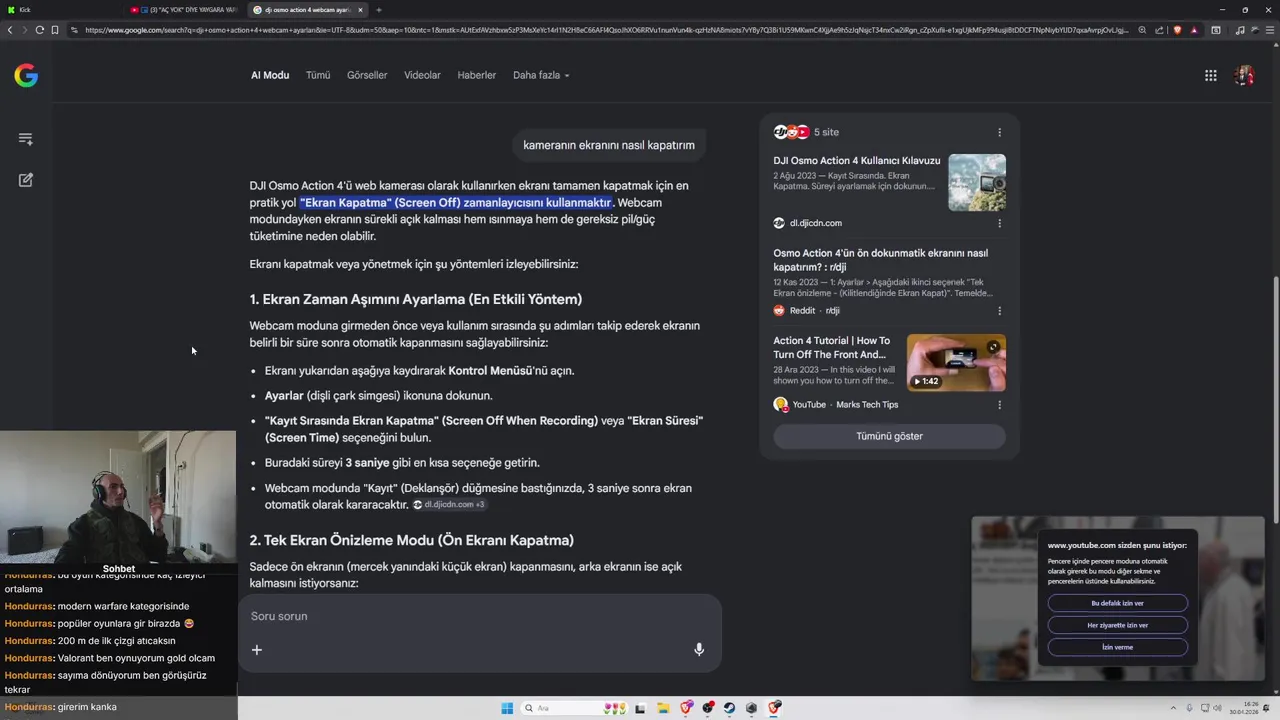Click the Brave Shields lion icon
Screen dimensions: 1280x720
click(1177, 30)
